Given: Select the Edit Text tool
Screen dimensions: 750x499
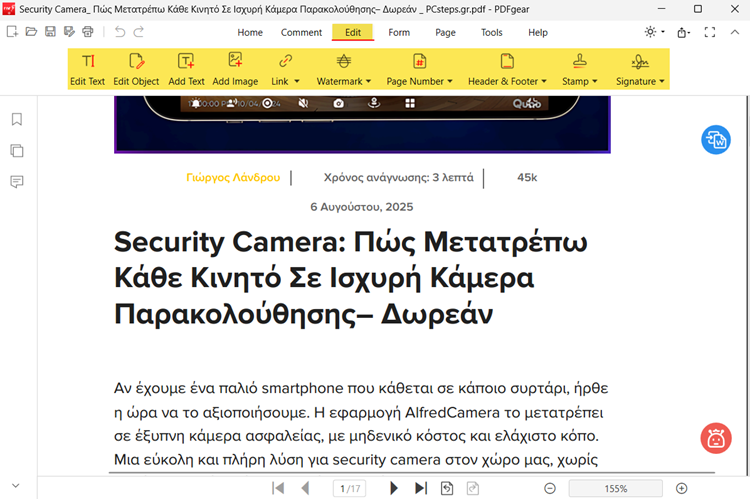Looking at the screenshot, I should 88,69.
